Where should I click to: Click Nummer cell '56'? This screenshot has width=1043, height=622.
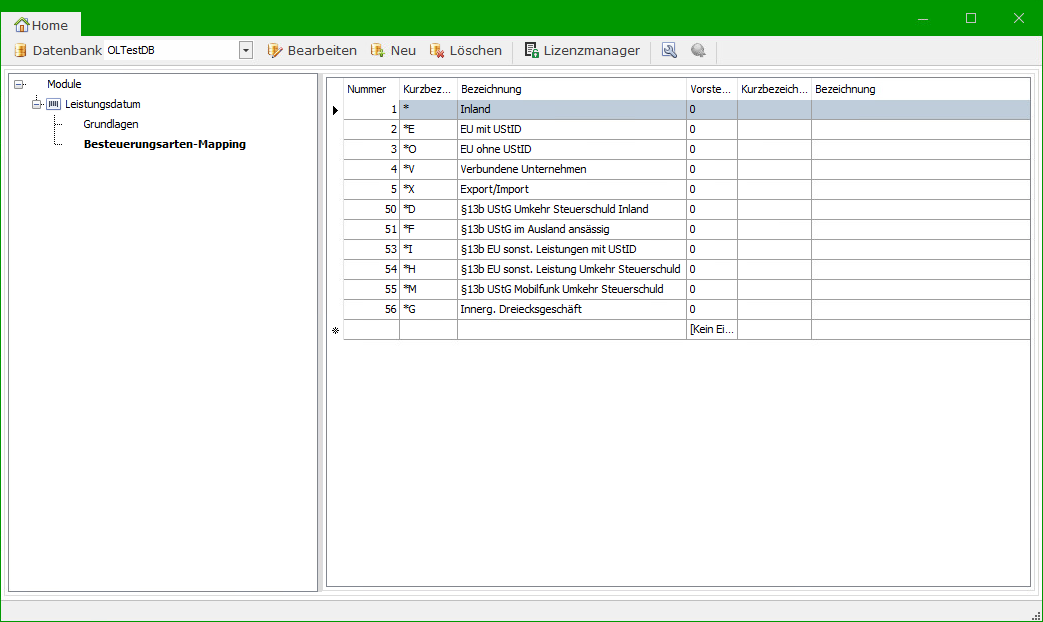pyautogui.click(x=371, y=309)
